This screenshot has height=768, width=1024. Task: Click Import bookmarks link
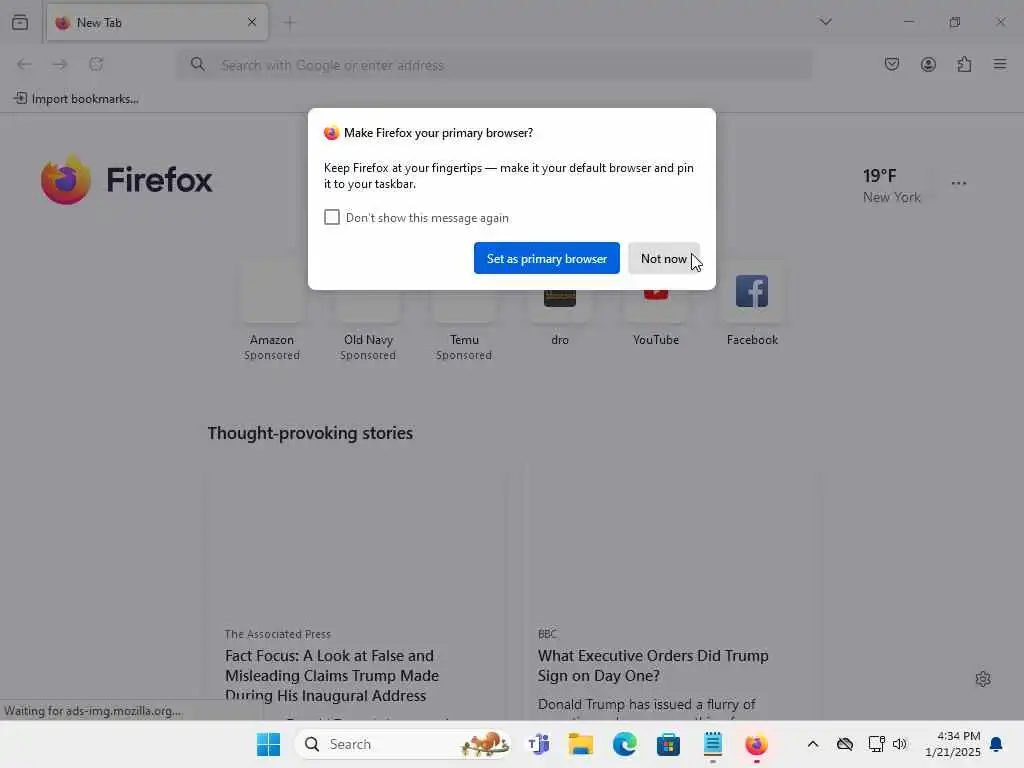(x=76, y=99)
